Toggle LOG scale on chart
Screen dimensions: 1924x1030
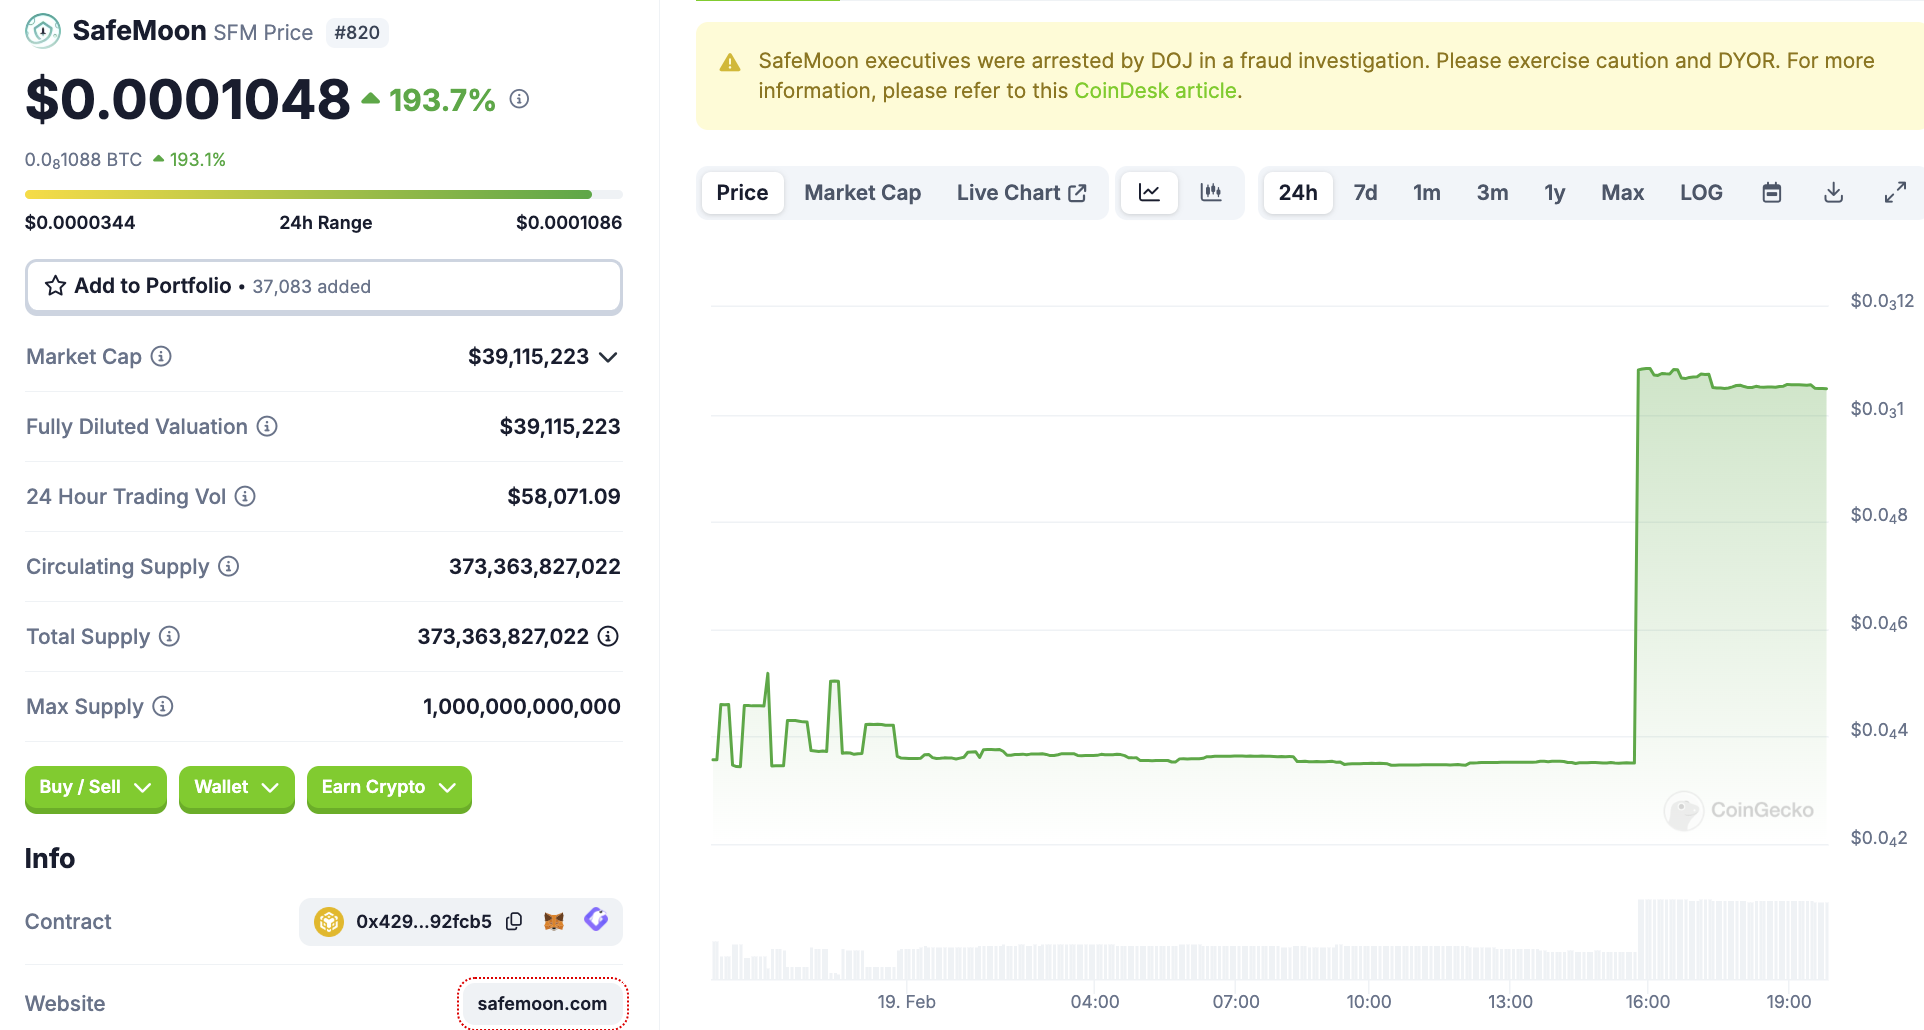click(x=1701, y=192)
